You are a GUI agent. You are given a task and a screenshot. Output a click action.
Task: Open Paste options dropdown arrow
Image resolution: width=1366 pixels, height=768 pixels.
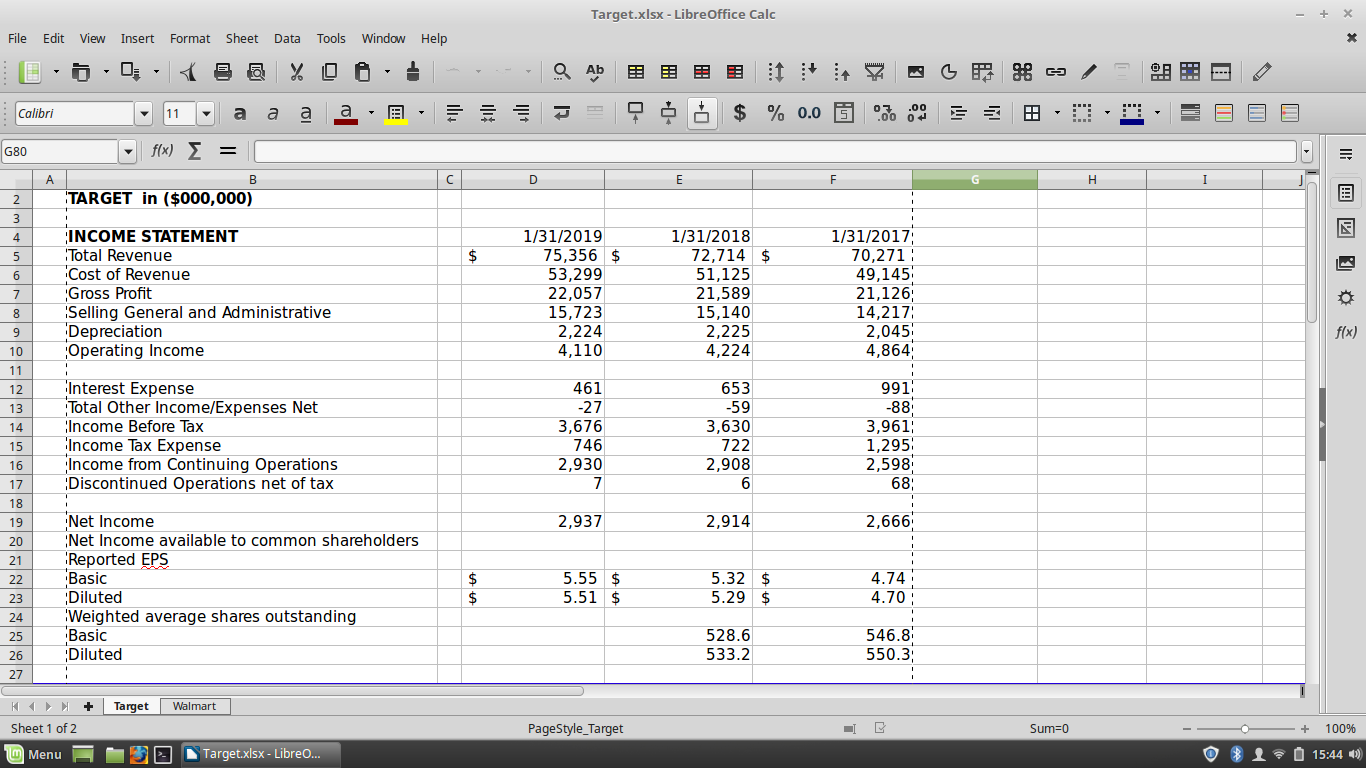point(387,72)
